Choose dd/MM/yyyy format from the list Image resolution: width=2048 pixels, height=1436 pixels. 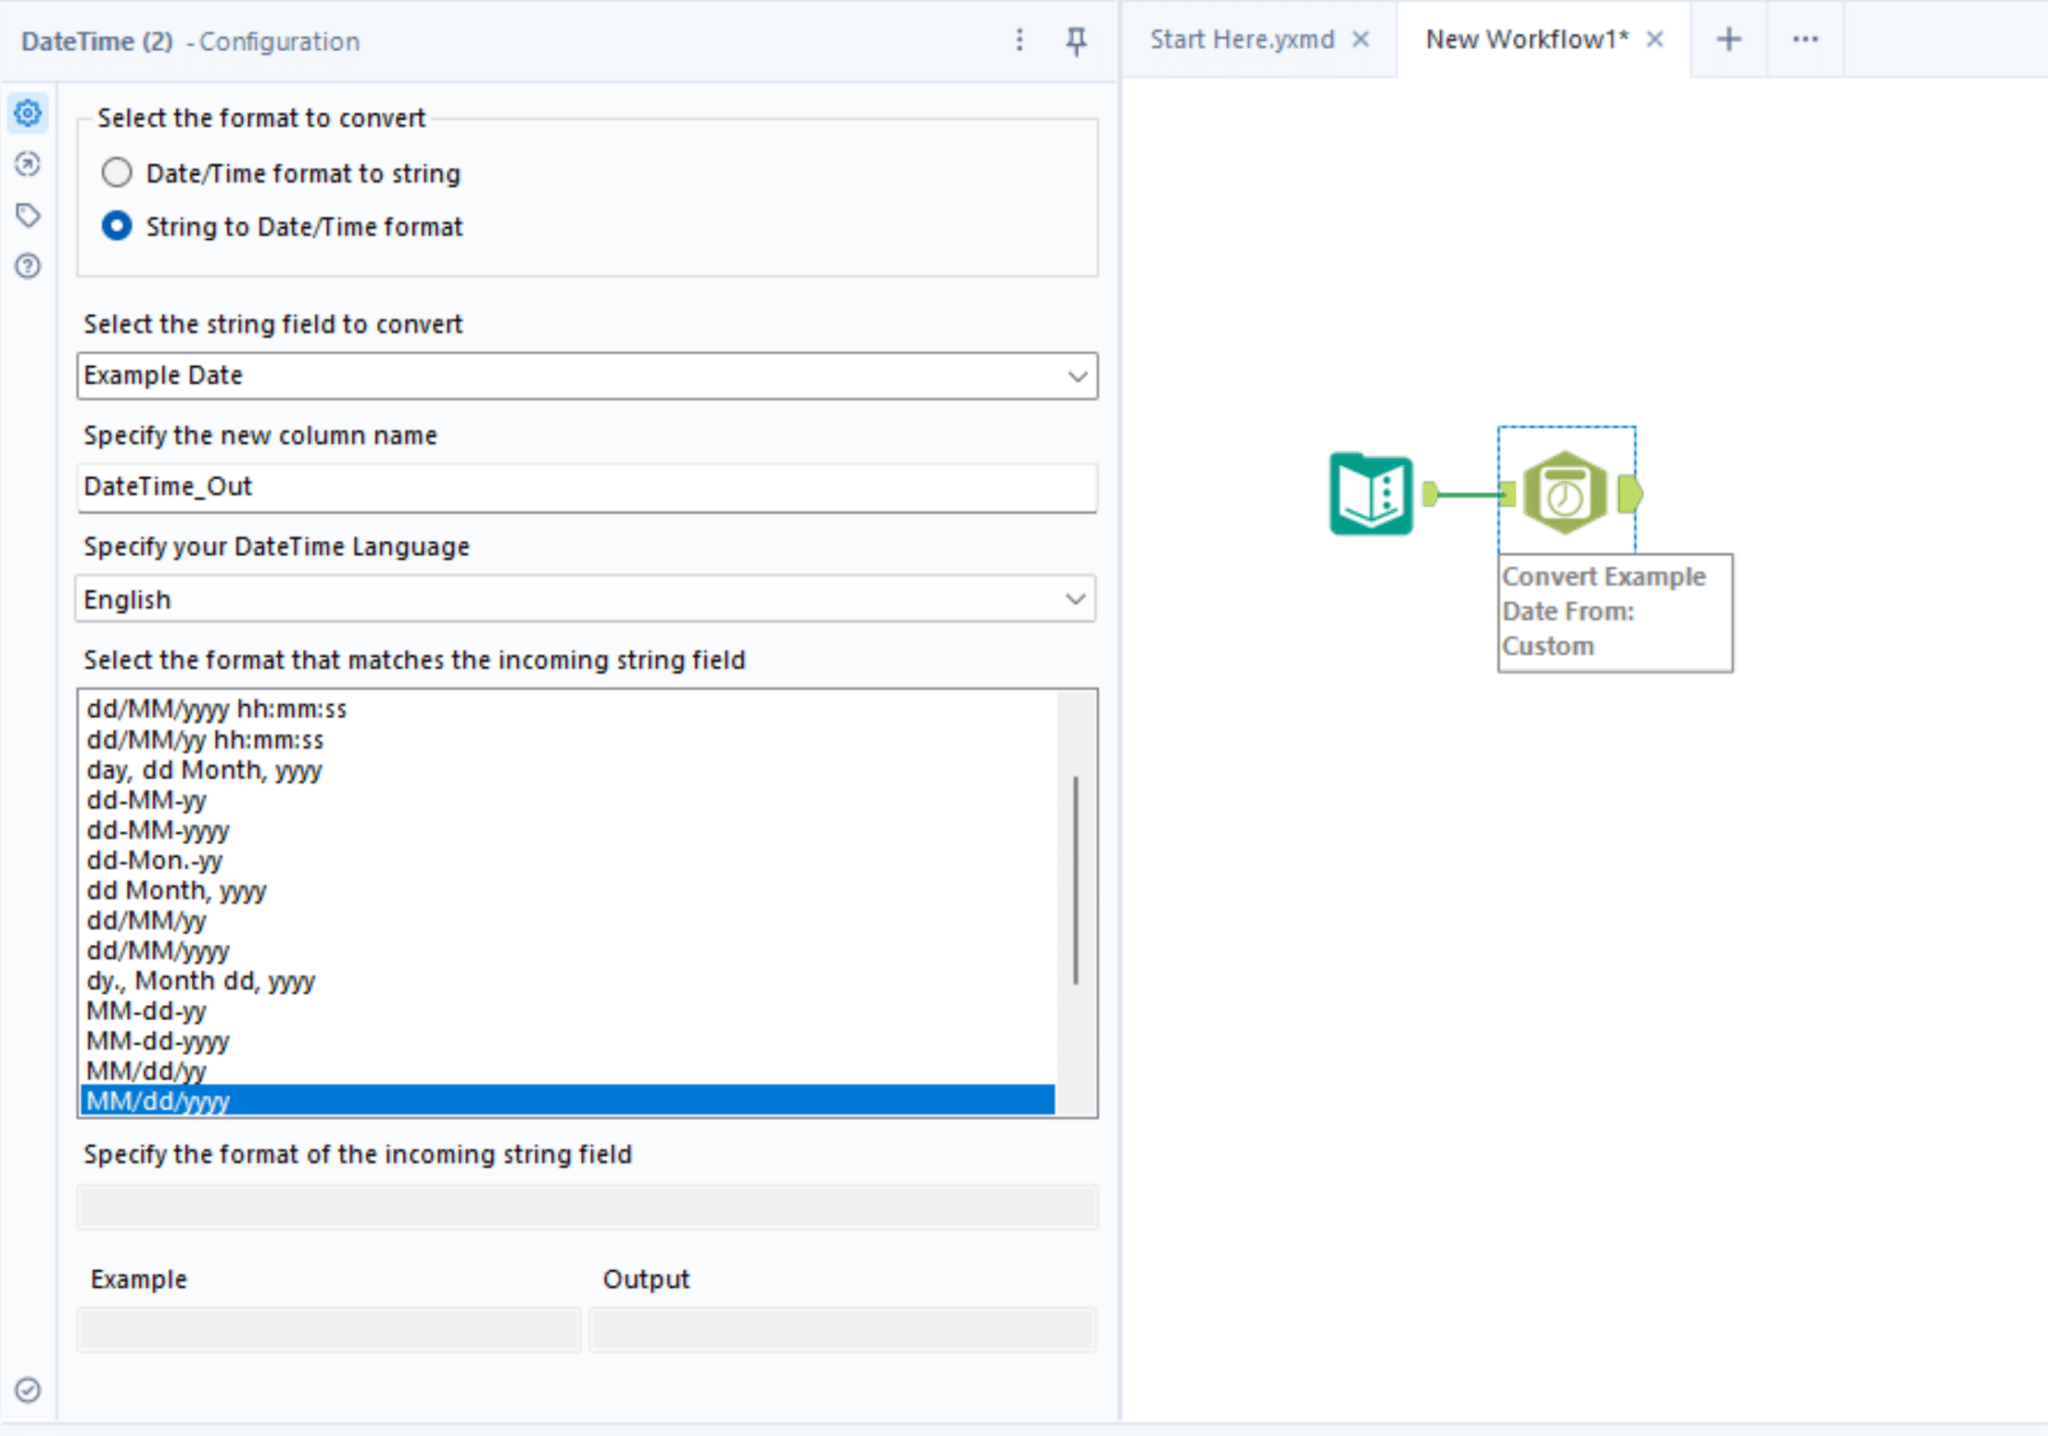(x=156, y=950)
